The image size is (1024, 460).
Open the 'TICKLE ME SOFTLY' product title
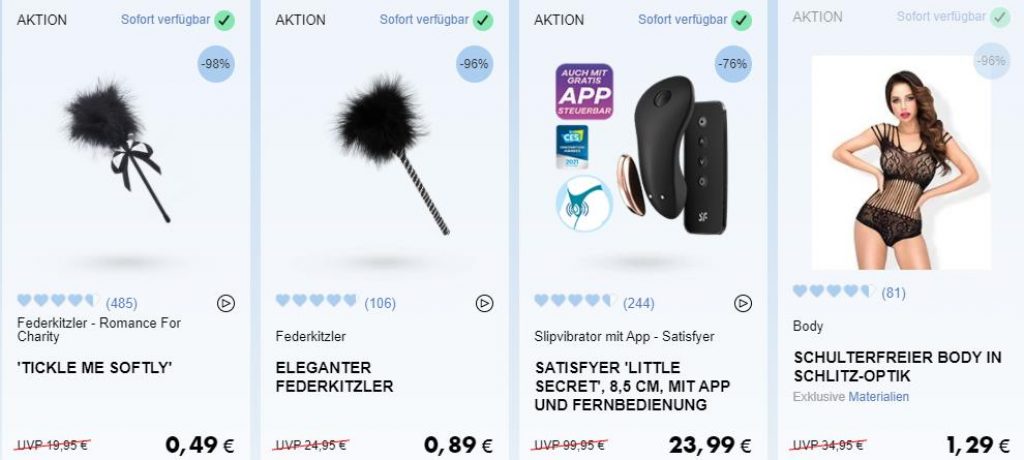point(95,368)
